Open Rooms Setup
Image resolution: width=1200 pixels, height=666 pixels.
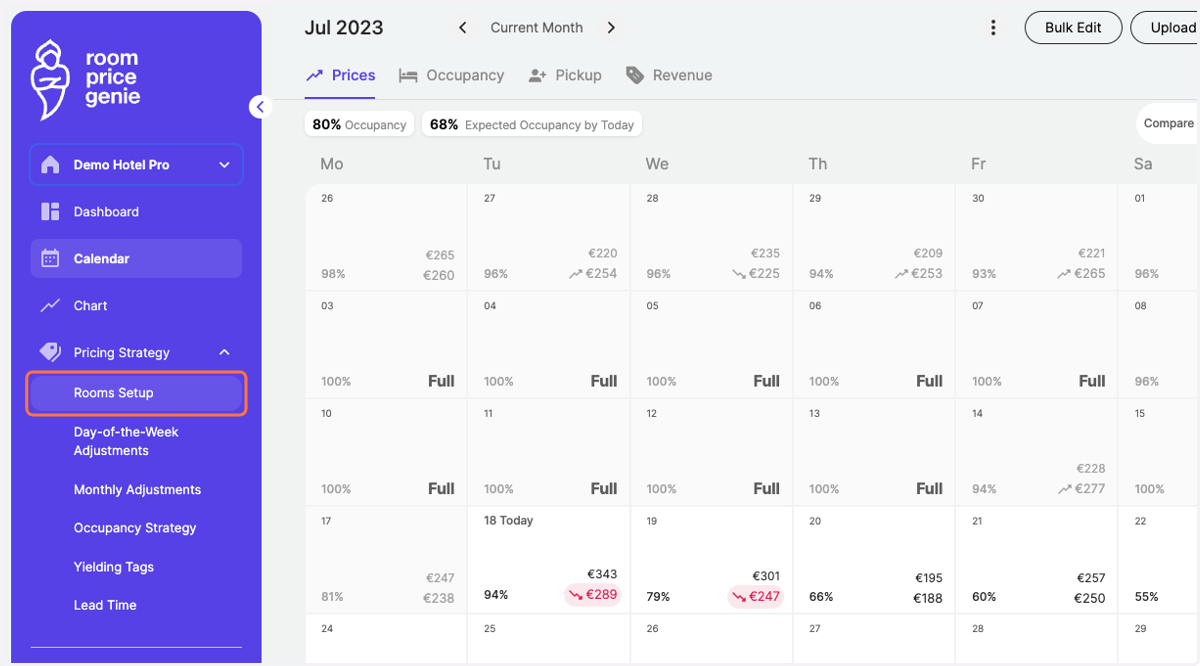pos(136,393)
